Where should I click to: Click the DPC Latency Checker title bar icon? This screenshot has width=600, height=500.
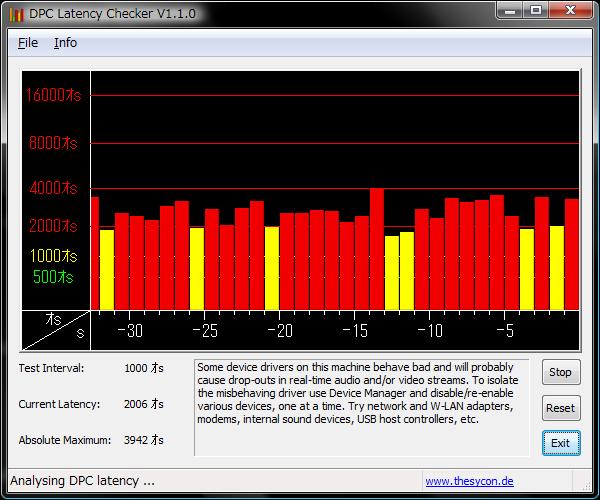point(16,14)
